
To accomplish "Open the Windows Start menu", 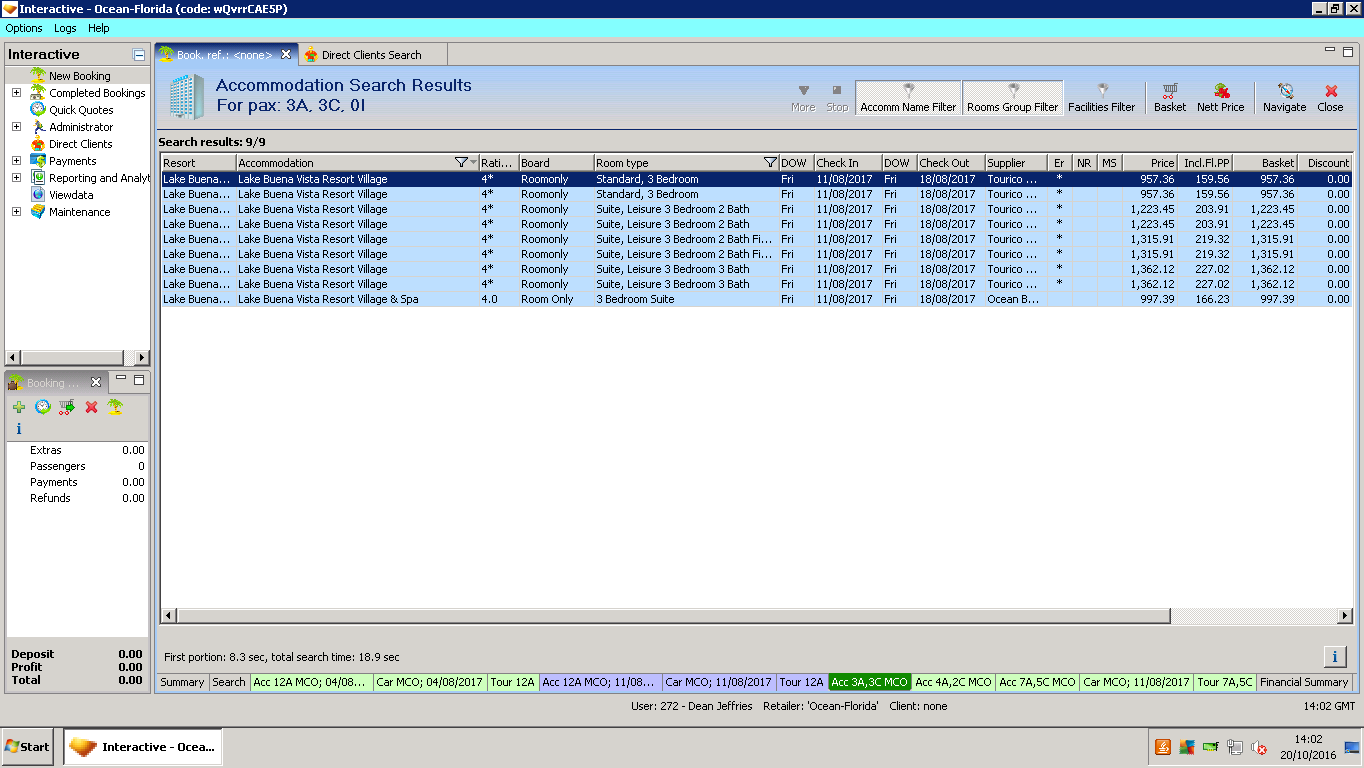I will [x=28, y=746].
